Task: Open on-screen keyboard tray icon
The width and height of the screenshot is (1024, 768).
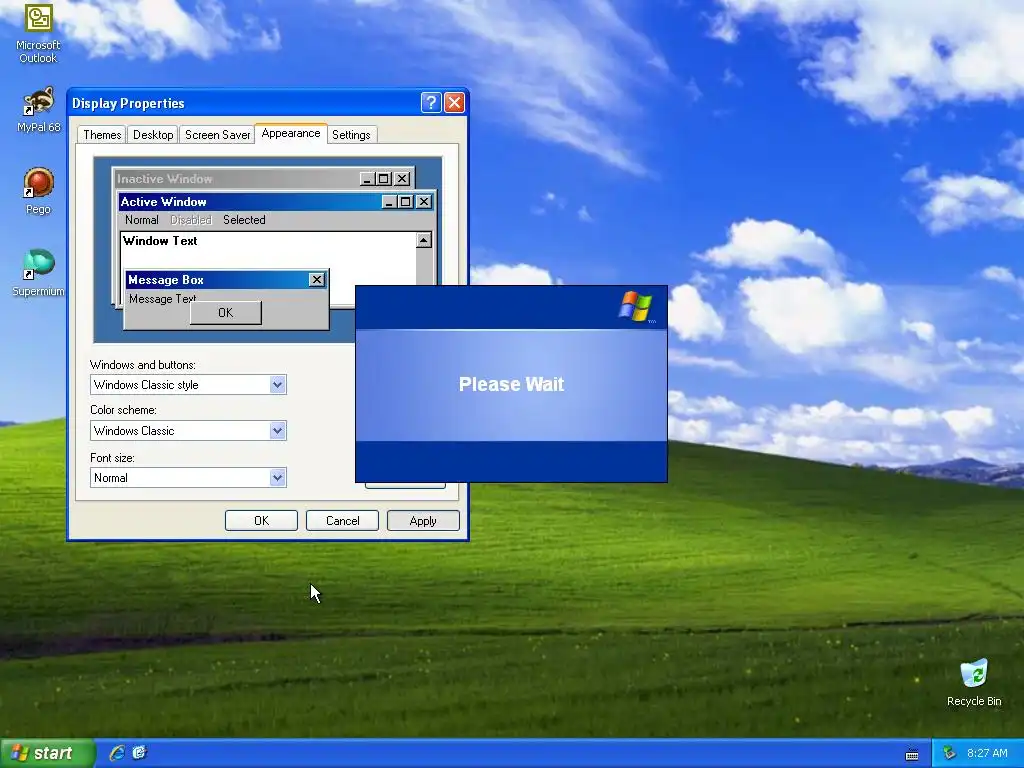Action: 912,754
